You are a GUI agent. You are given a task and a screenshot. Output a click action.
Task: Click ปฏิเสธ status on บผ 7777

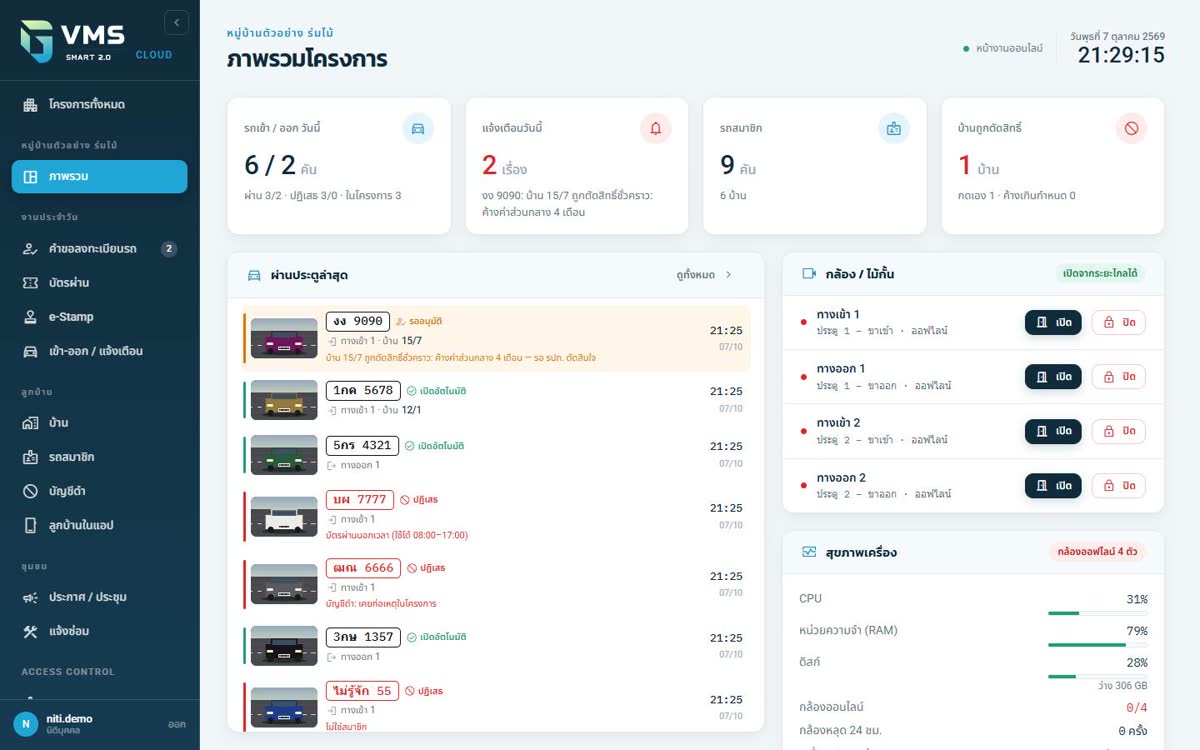419,499
